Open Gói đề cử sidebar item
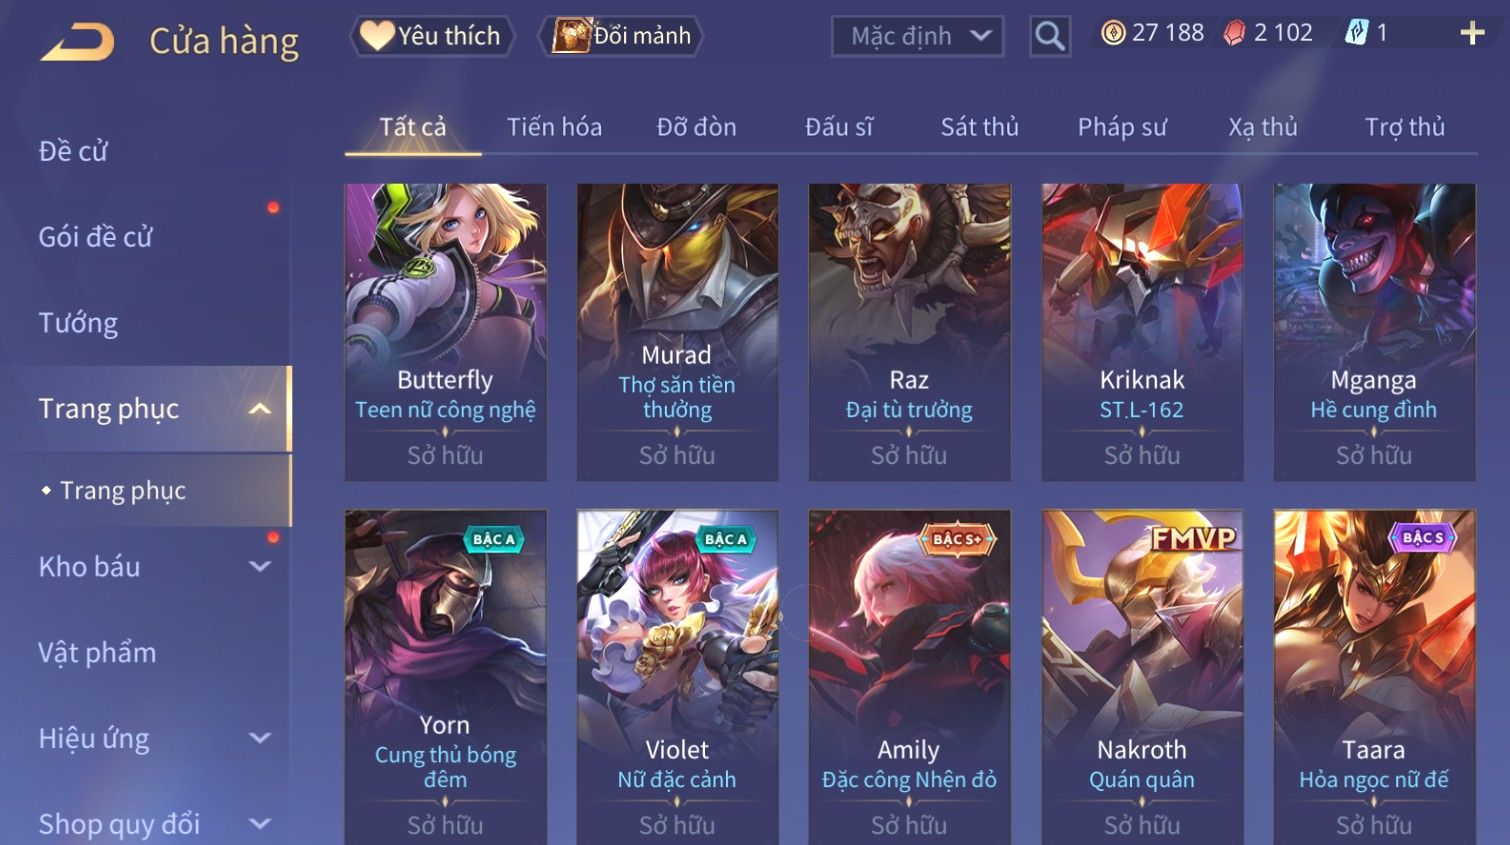1510x845 pixels. click(95, 237)
